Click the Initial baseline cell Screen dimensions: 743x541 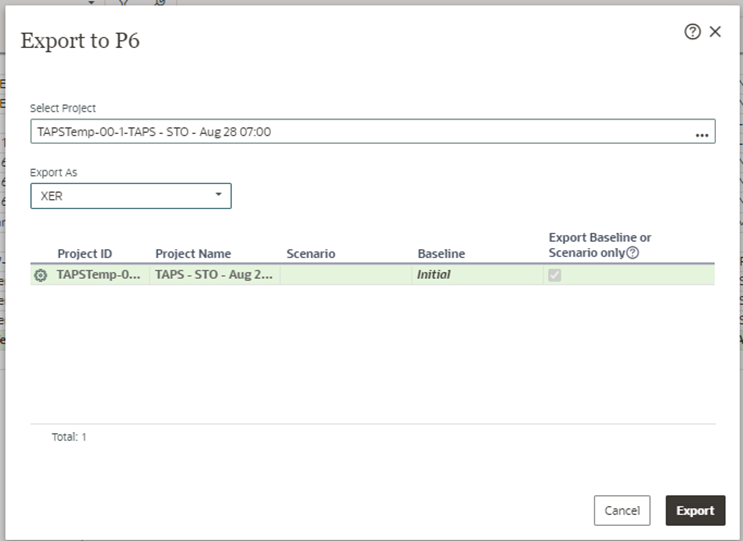tap(434, 275)
